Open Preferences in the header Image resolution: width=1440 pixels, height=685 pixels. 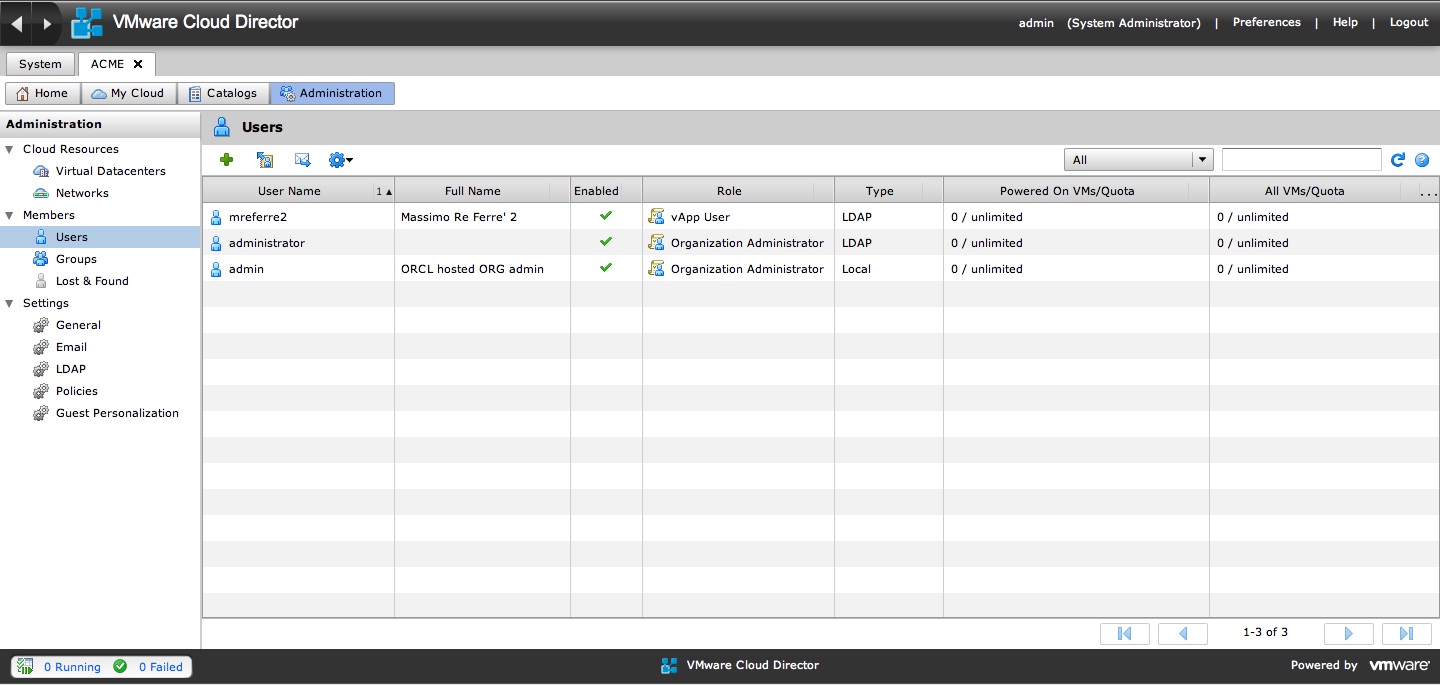[x=1267, y=22]
